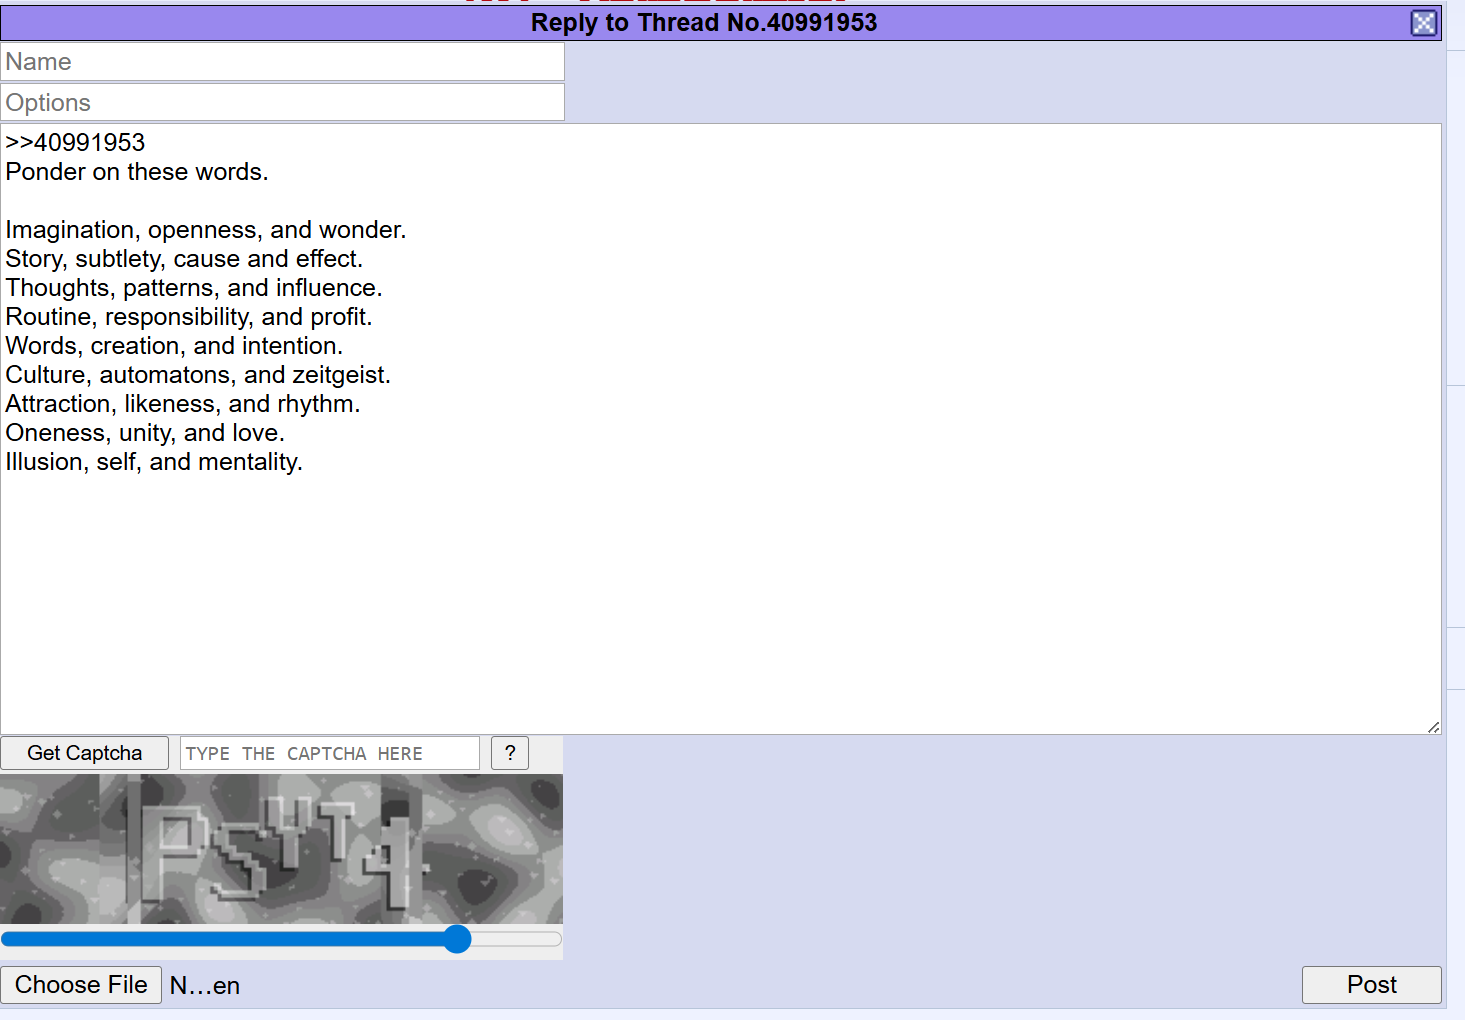Viewport: 1465px width, 1020px height.
Task: Click the line 'Illusion, self, and mentality.'
Action: coord(154,462)
